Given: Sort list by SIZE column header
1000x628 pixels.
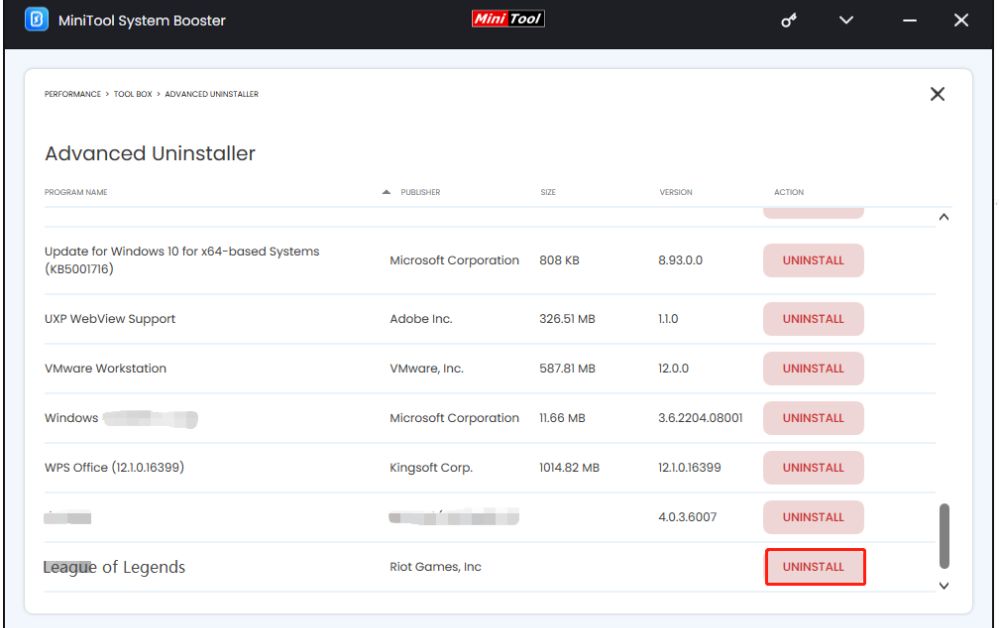Looking at the screenshot, I should coord(548,192).
